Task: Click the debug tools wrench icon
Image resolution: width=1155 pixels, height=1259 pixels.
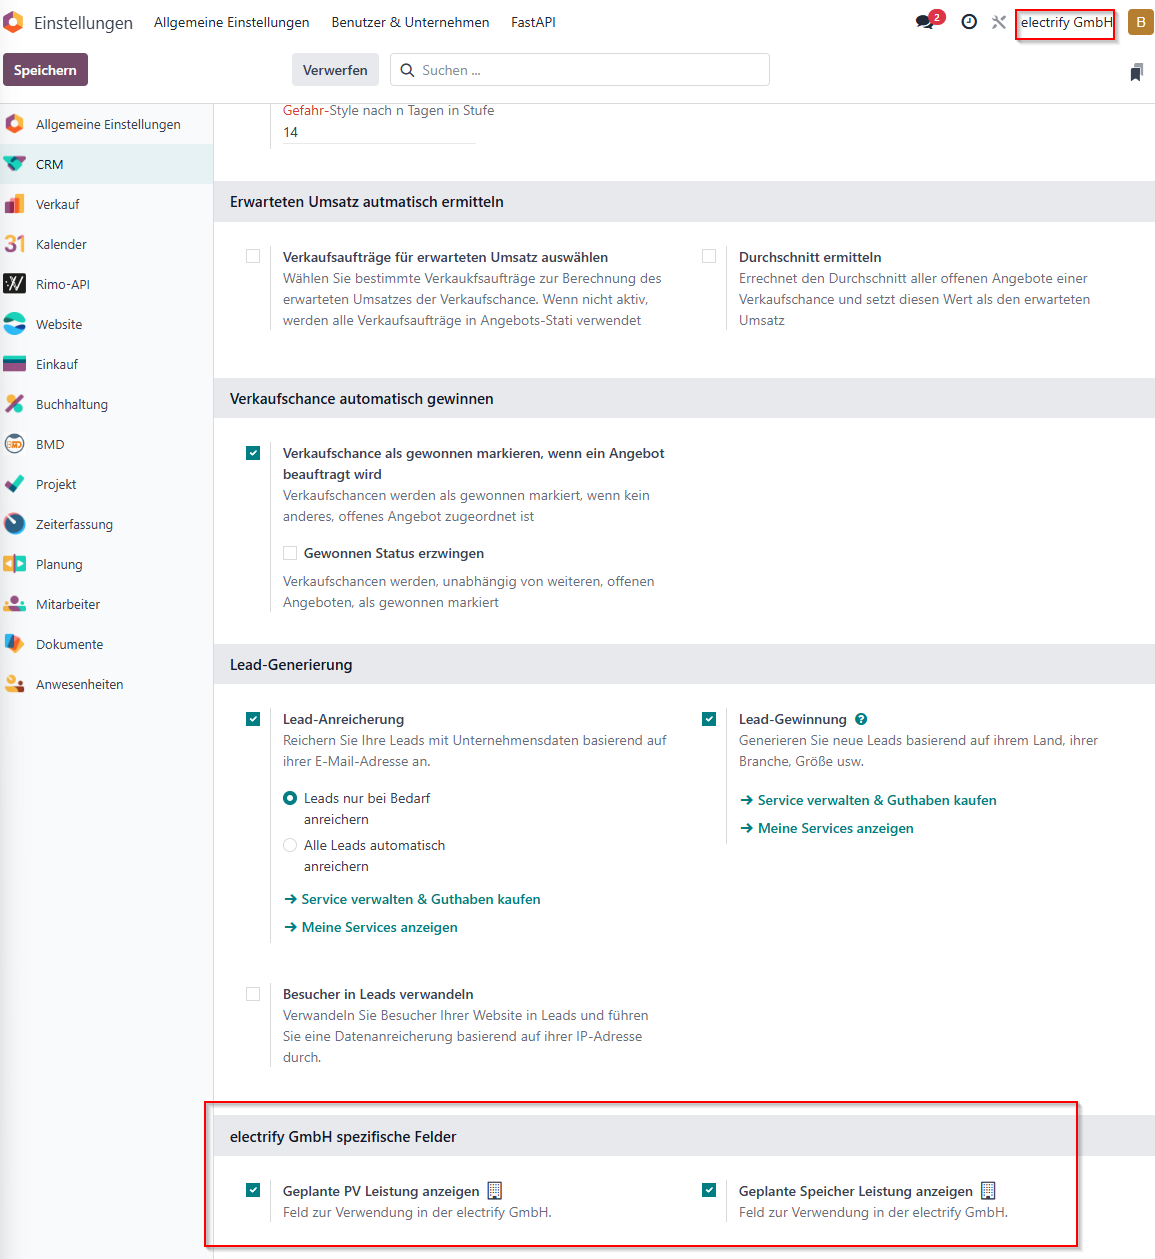Action: (999, 22)
